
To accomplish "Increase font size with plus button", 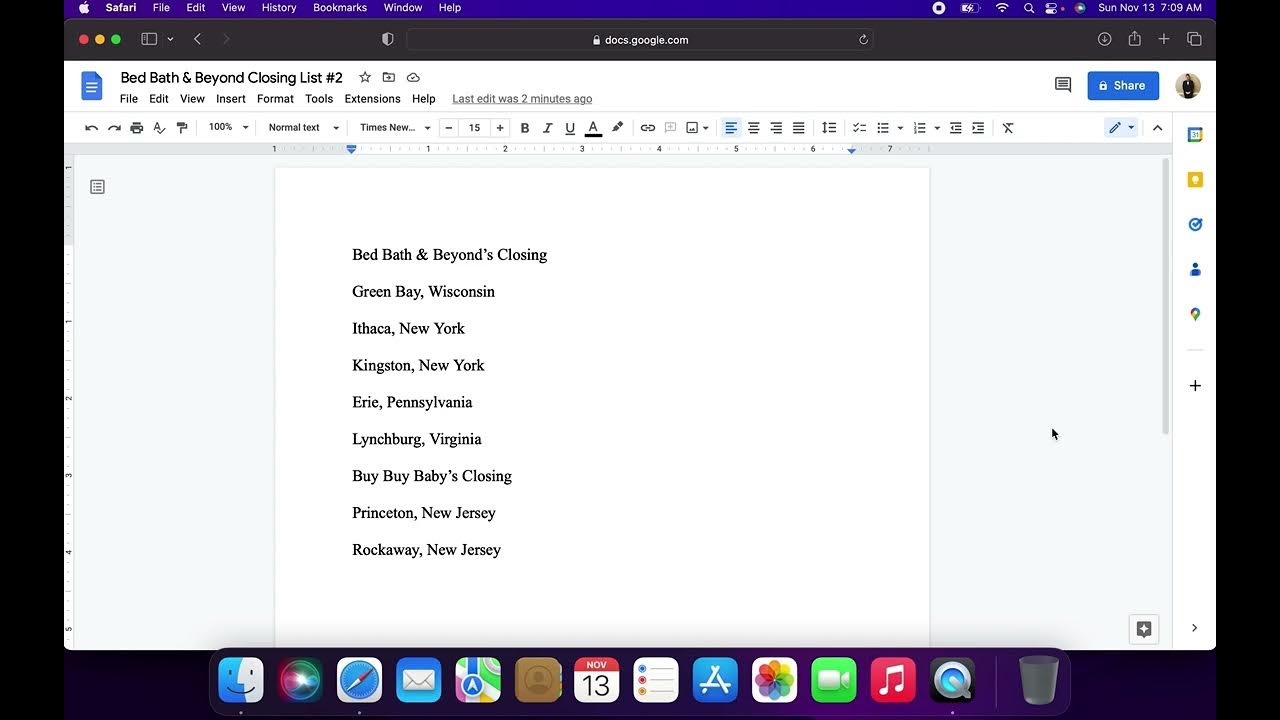I will (x=500, y=128).
